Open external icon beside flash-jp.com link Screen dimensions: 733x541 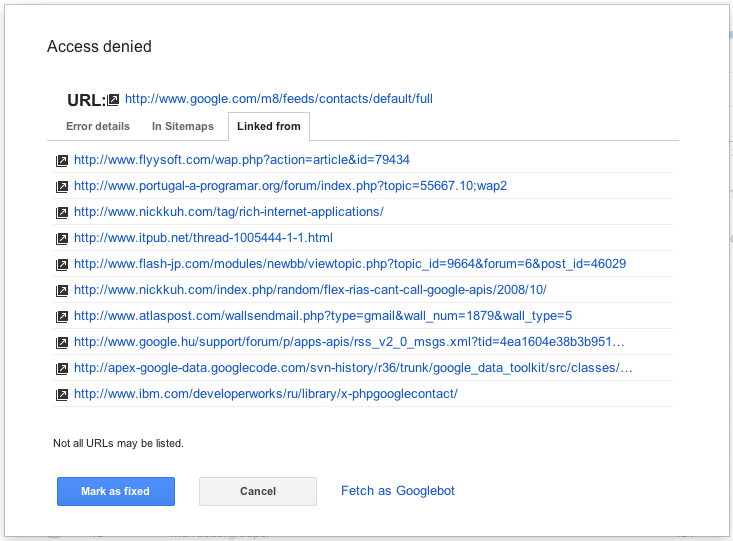(62, 264)
